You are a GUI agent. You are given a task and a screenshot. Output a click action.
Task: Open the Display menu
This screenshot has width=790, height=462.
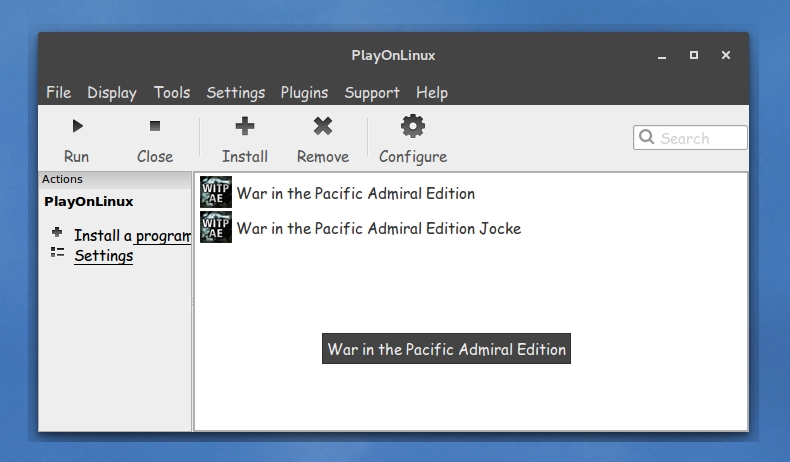[x=112, y=93]
